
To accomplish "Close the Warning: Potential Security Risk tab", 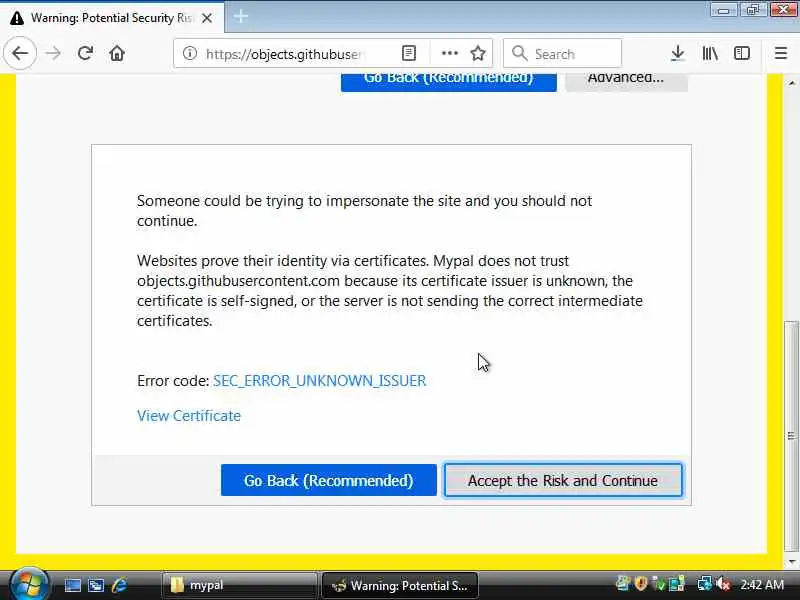I will point(207,18).
